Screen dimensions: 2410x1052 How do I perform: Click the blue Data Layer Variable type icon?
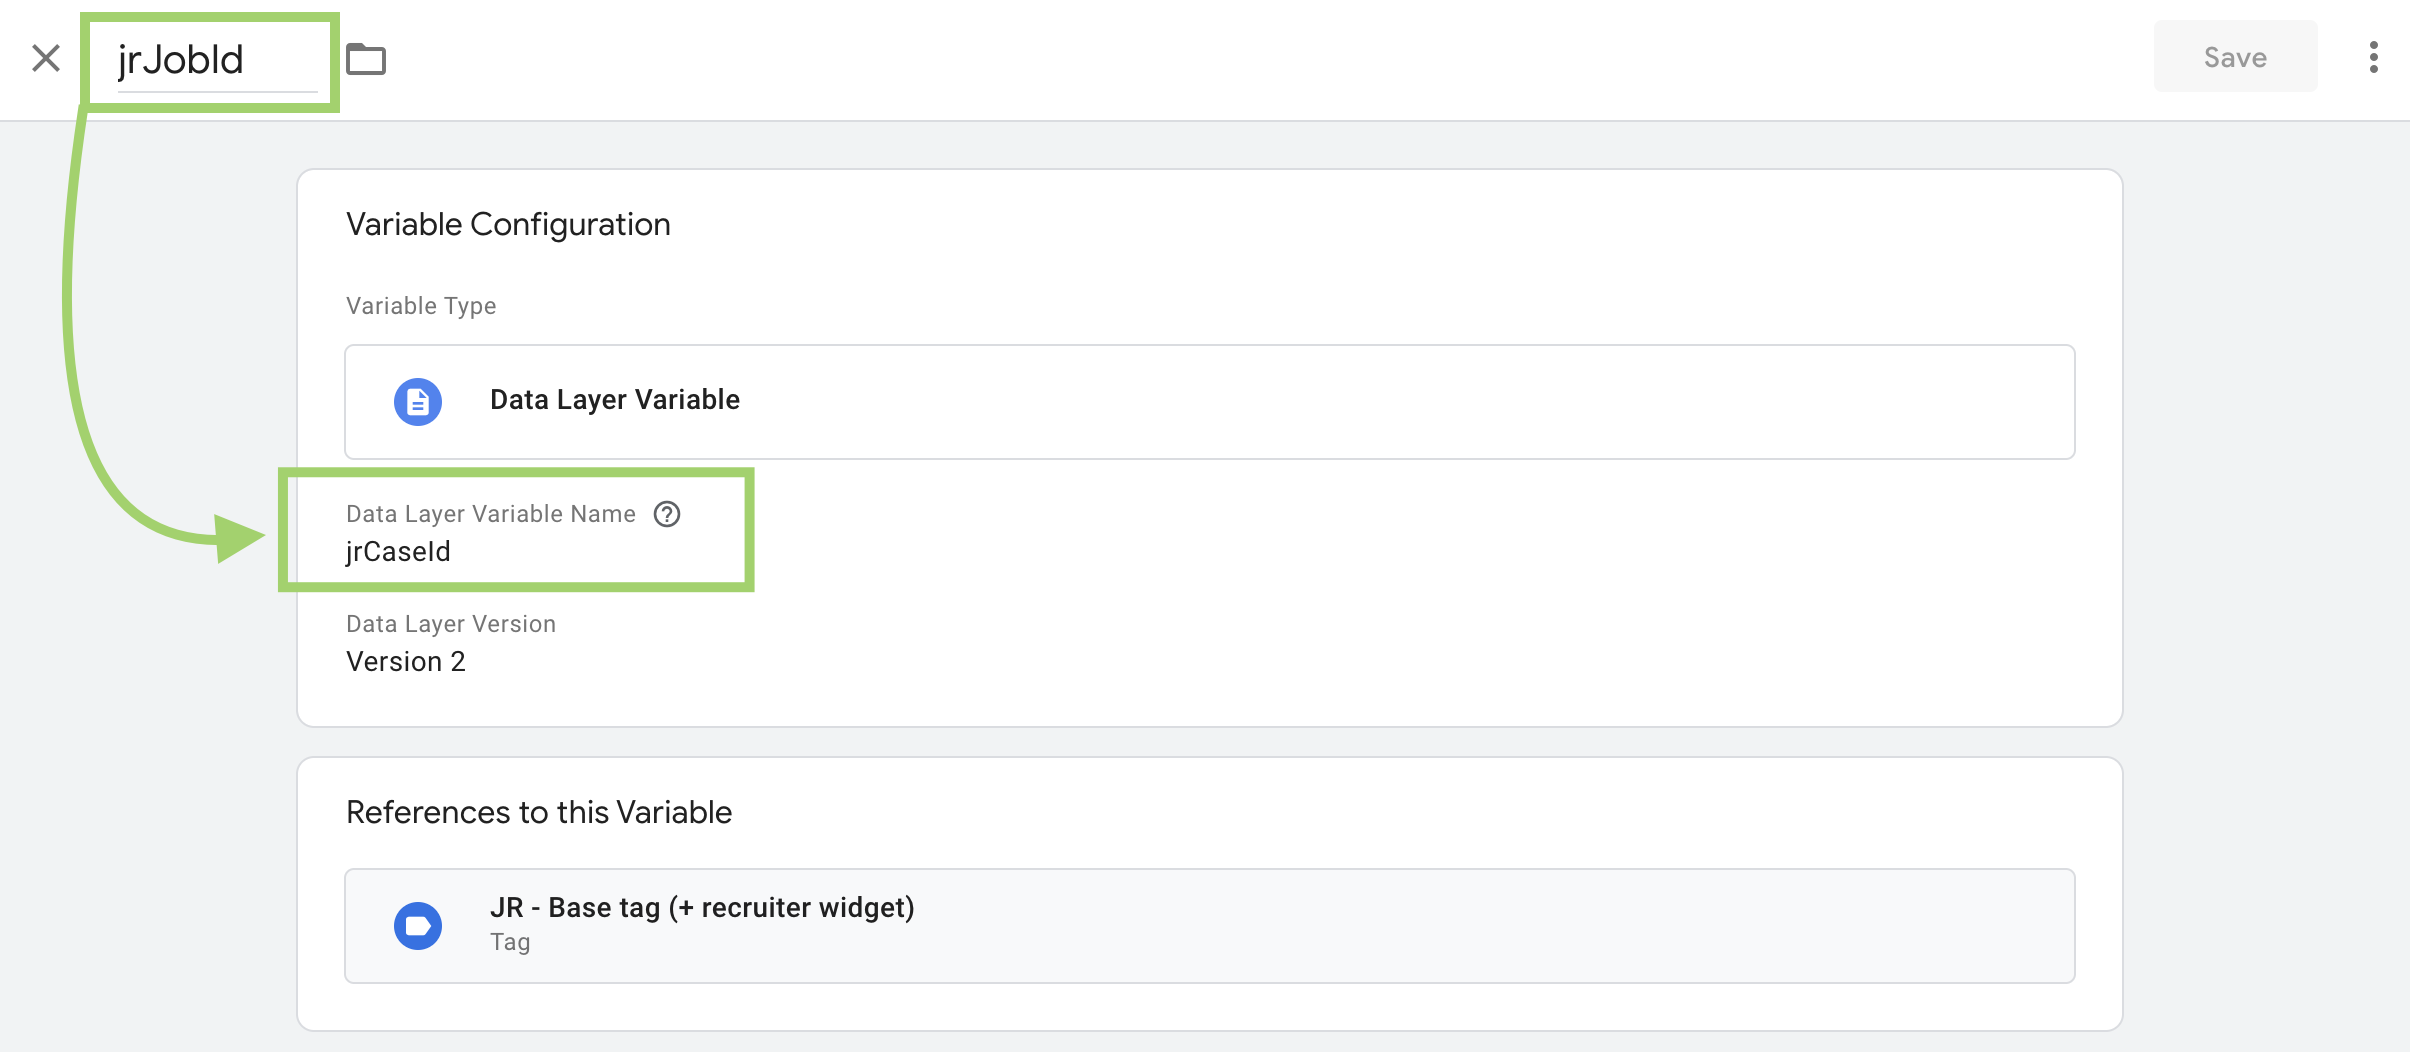418,402
